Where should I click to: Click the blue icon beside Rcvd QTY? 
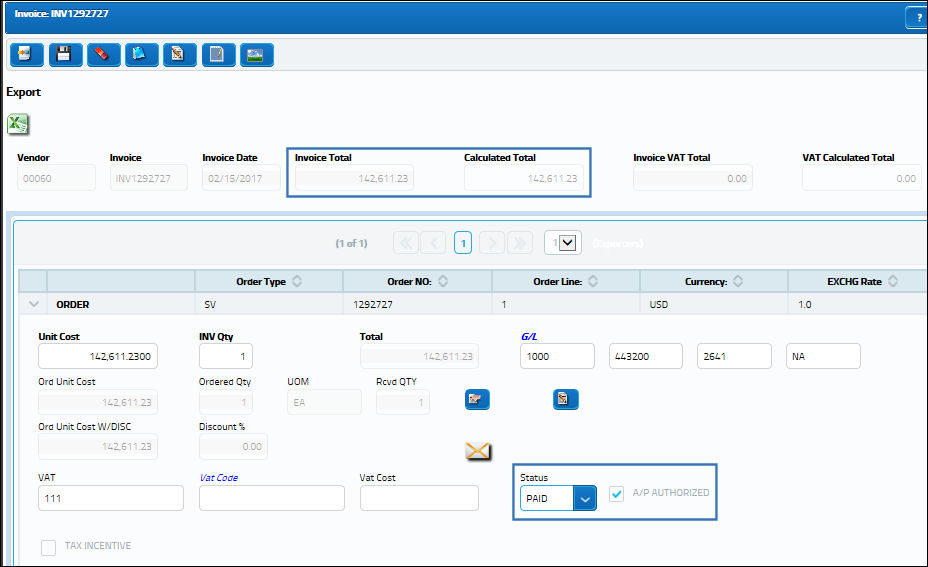tap(477, 400)
